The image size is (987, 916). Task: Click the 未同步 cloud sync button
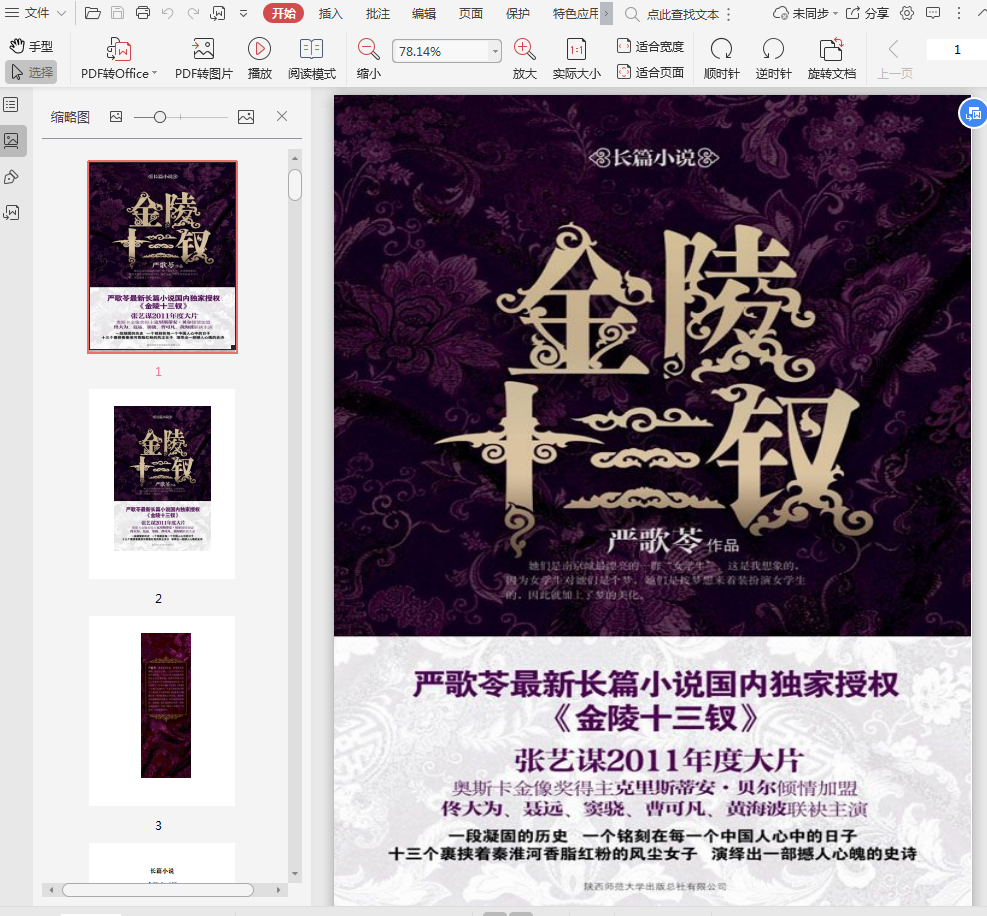click(805, 13)
